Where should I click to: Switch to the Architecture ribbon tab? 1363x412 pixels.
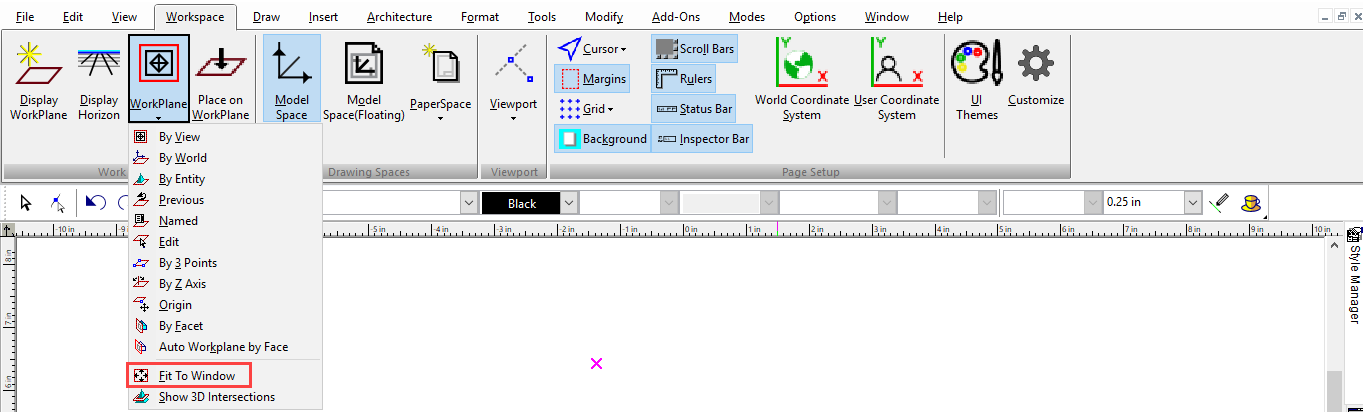point(399,17)
